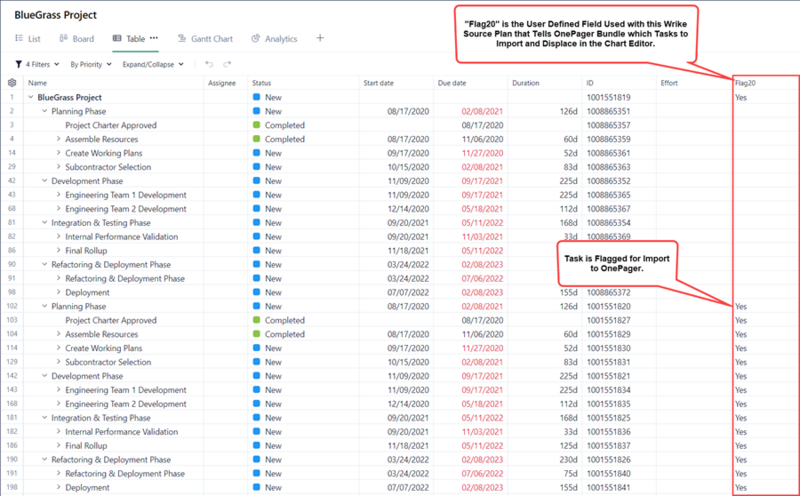Expand Subcontractor Selection in row 29
This screenshot has width=800, height=496.
coord(58,167)
